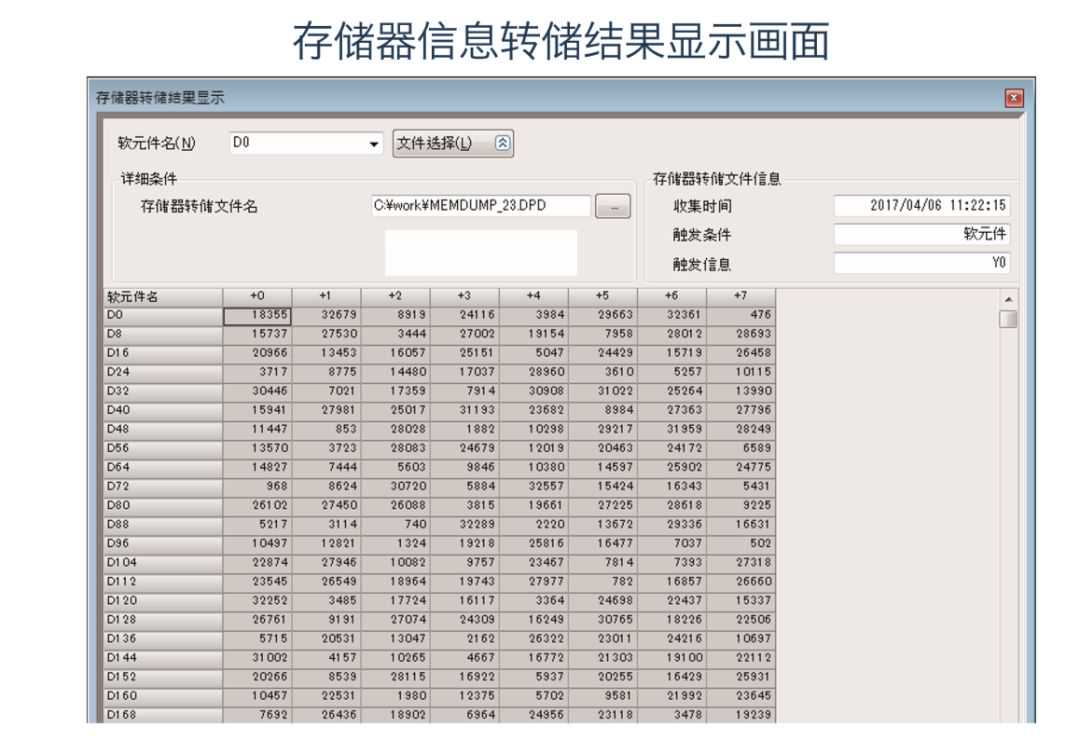Click the +0 column header
The image size is (1080, 741).
257,297
